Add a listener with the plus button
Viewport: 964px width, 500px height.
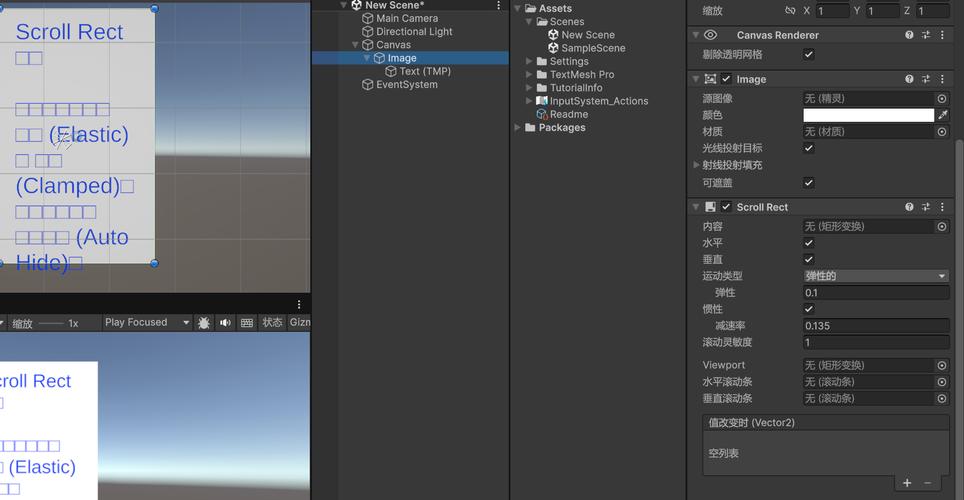tap(907, 483)
